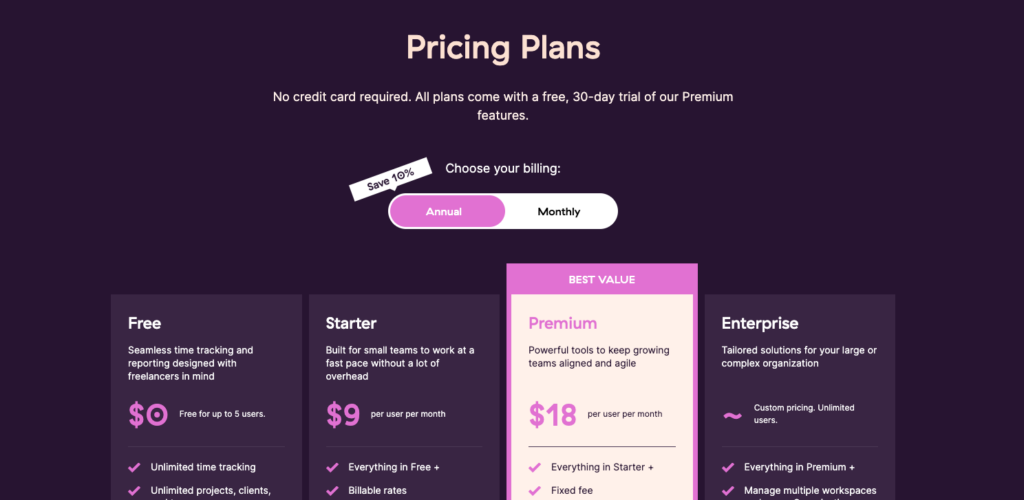Select the Starter plan heading

point(351,323)
